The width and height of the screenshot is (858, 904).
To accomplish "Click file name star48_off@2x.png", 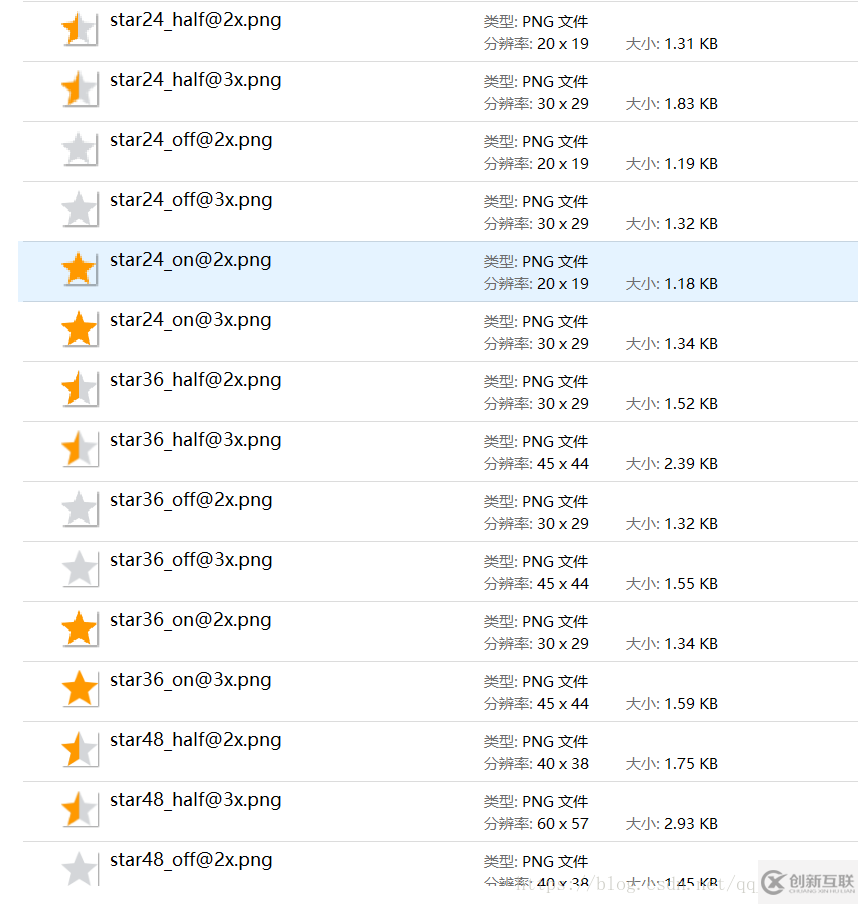I will 191,860.
